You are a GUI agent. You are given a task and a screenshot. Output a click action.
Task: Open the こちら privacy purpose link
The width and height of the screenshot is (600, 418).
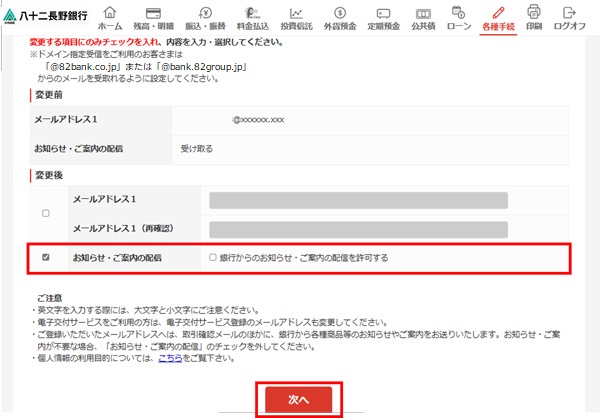[171, 357]
